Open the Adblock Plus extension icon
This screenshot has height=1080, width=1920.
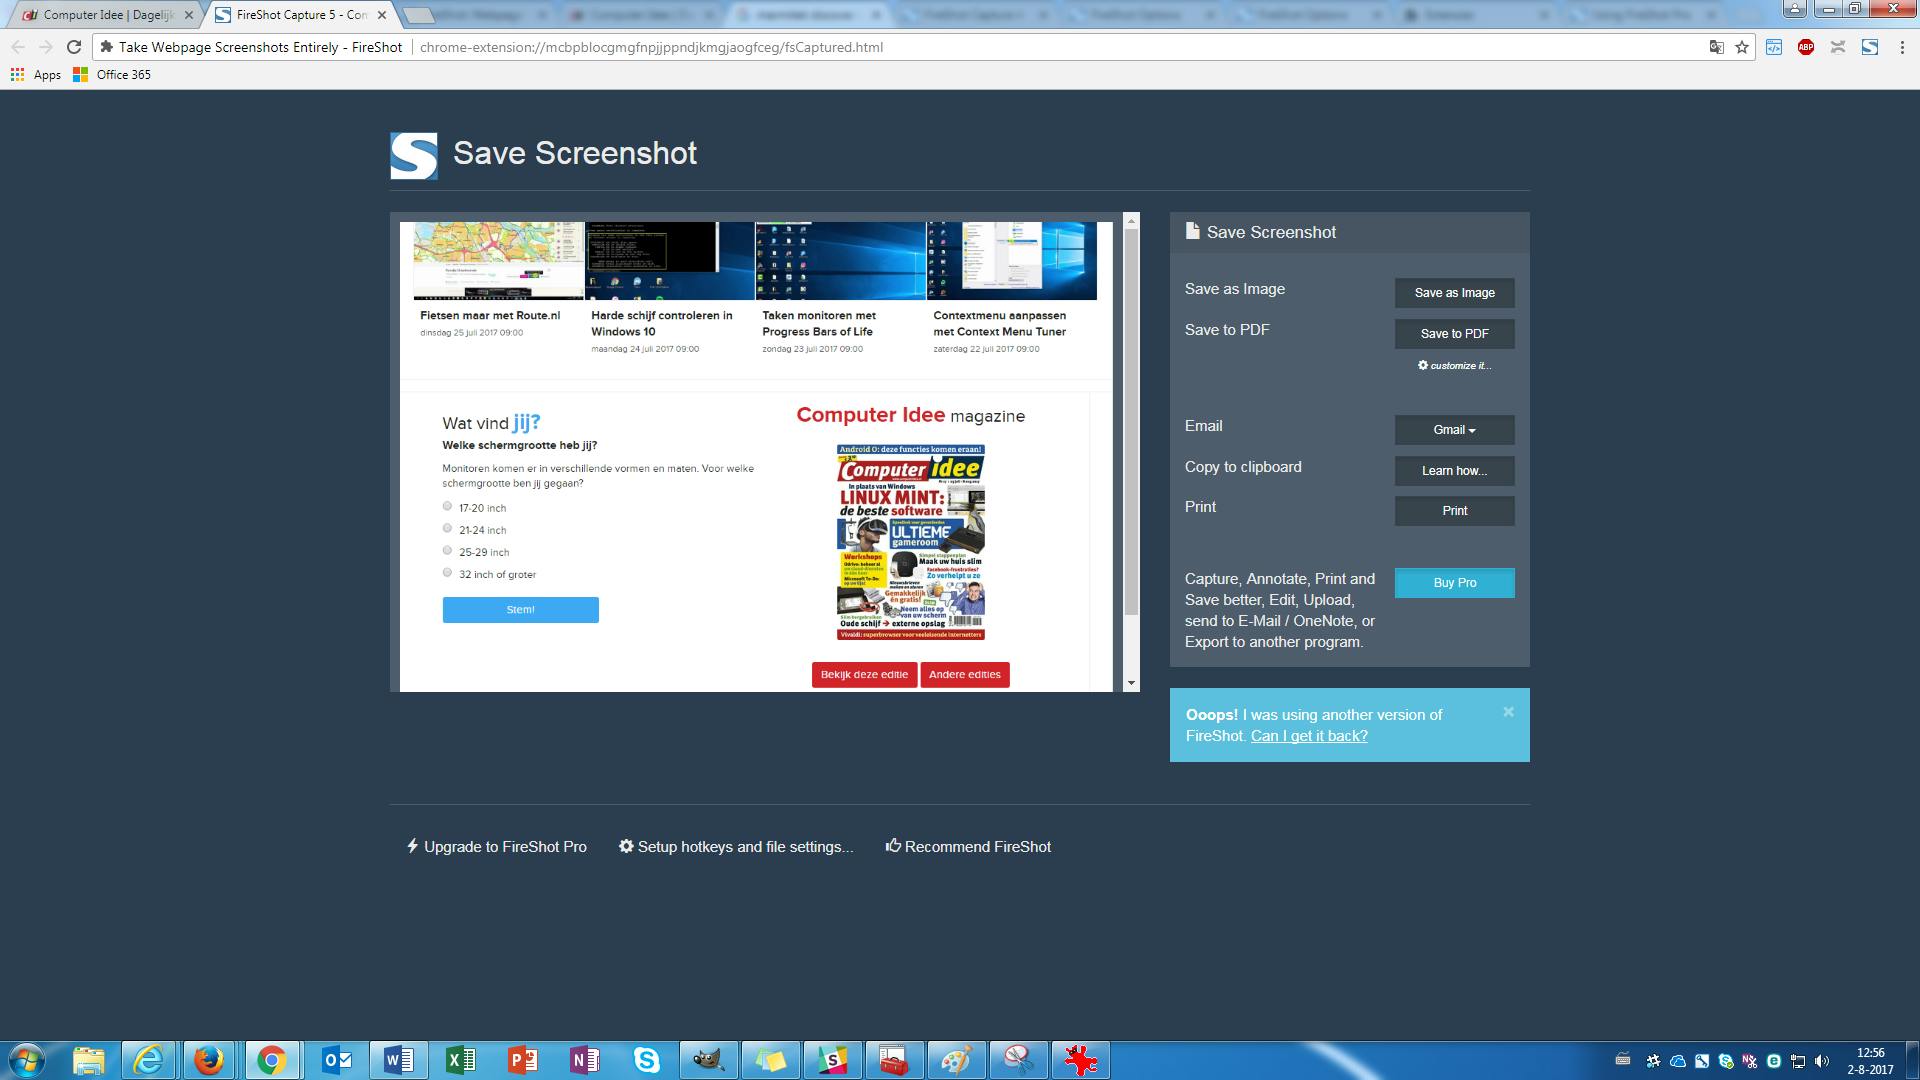[x=1805, y=47]
